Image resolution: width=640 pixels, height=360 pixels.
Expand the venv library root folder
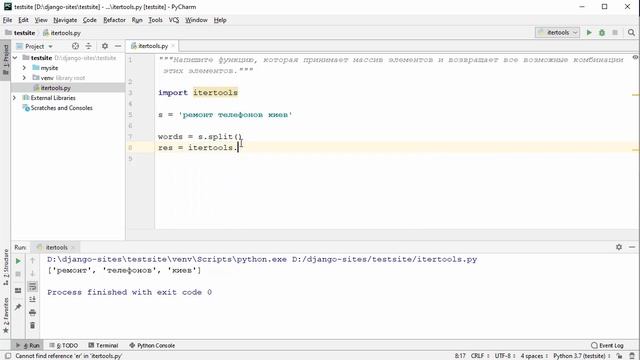click(x=24, y=78)
